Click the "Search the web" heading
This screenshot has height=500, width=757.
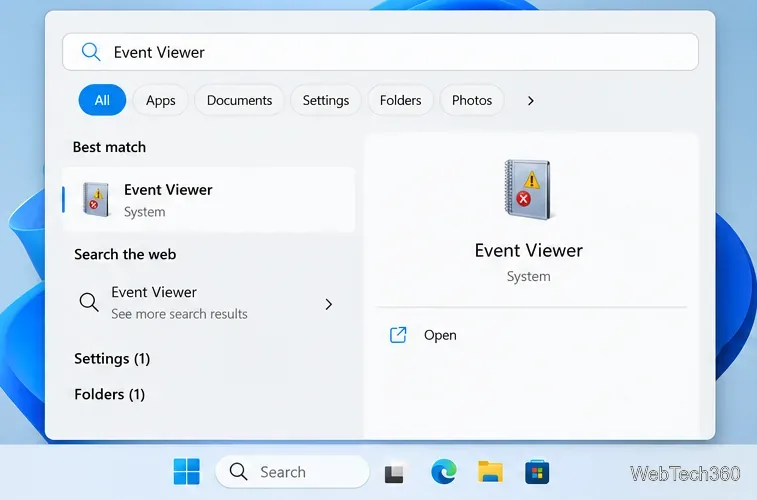[125, 254]
